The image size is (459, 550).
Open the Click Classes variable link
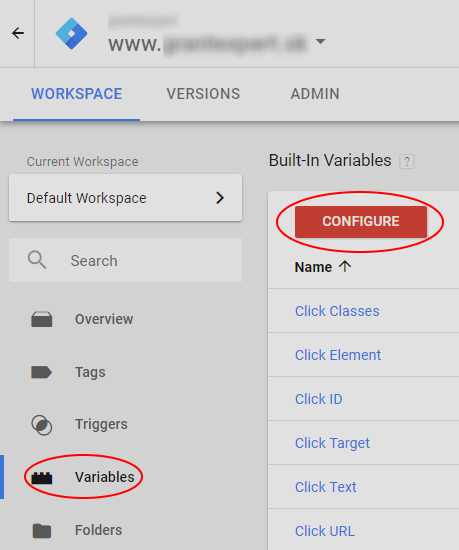337,311
